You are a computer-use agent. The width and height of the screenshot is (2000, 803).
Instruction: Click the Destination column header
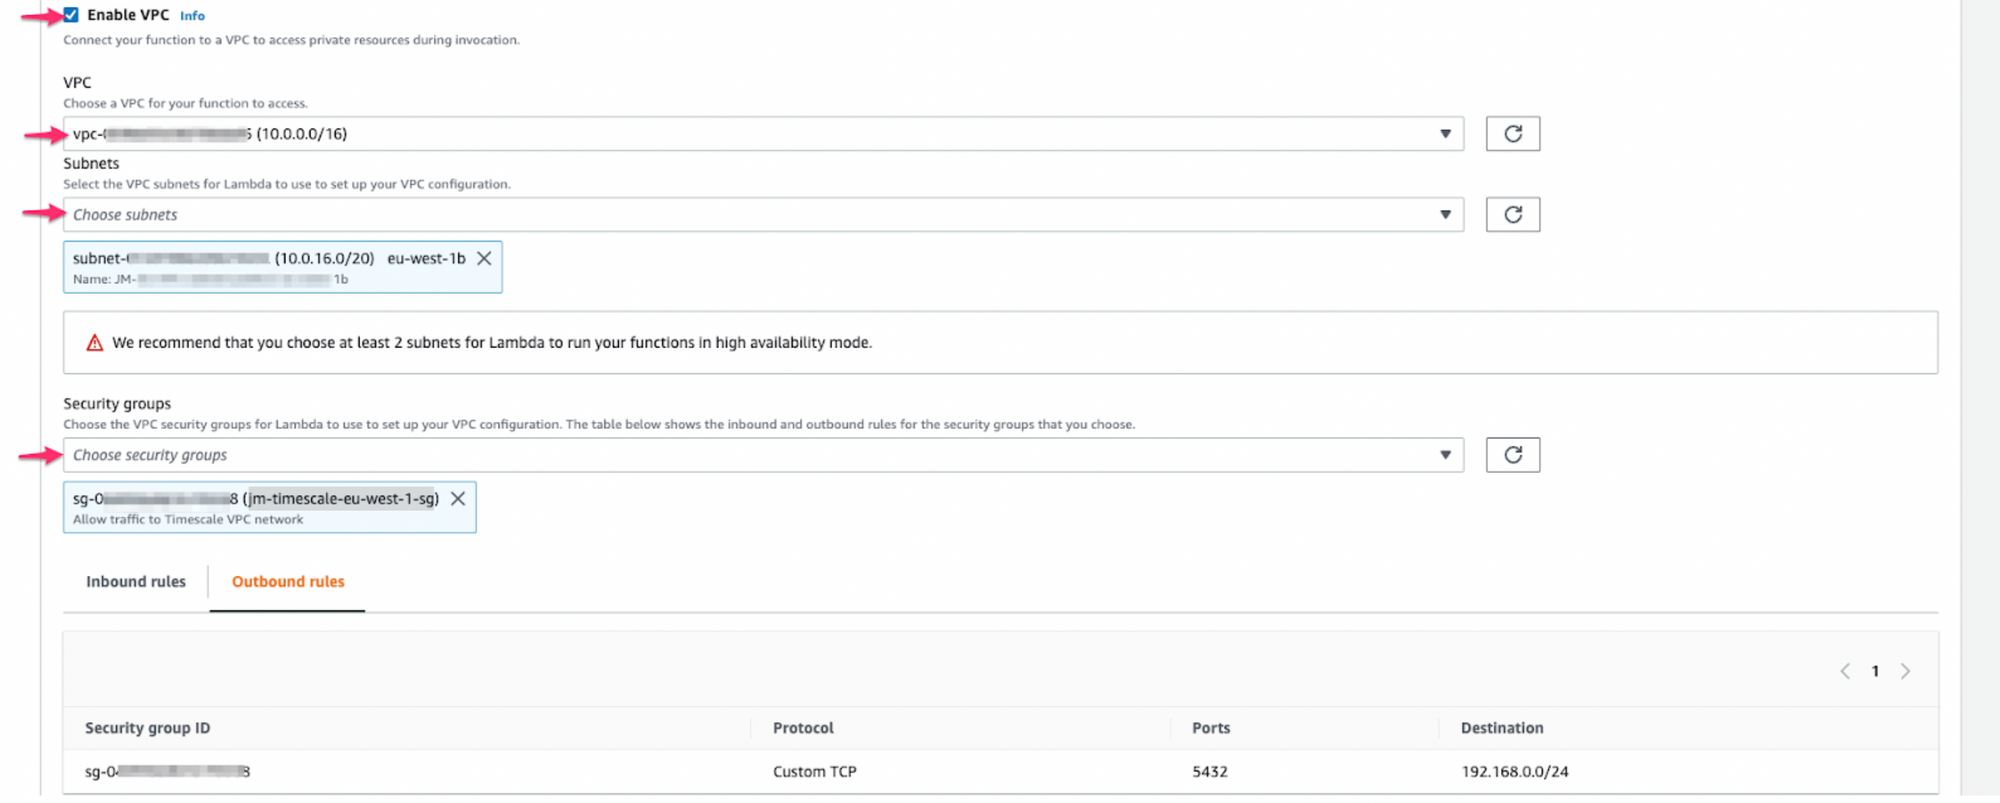coord(1501,728)
